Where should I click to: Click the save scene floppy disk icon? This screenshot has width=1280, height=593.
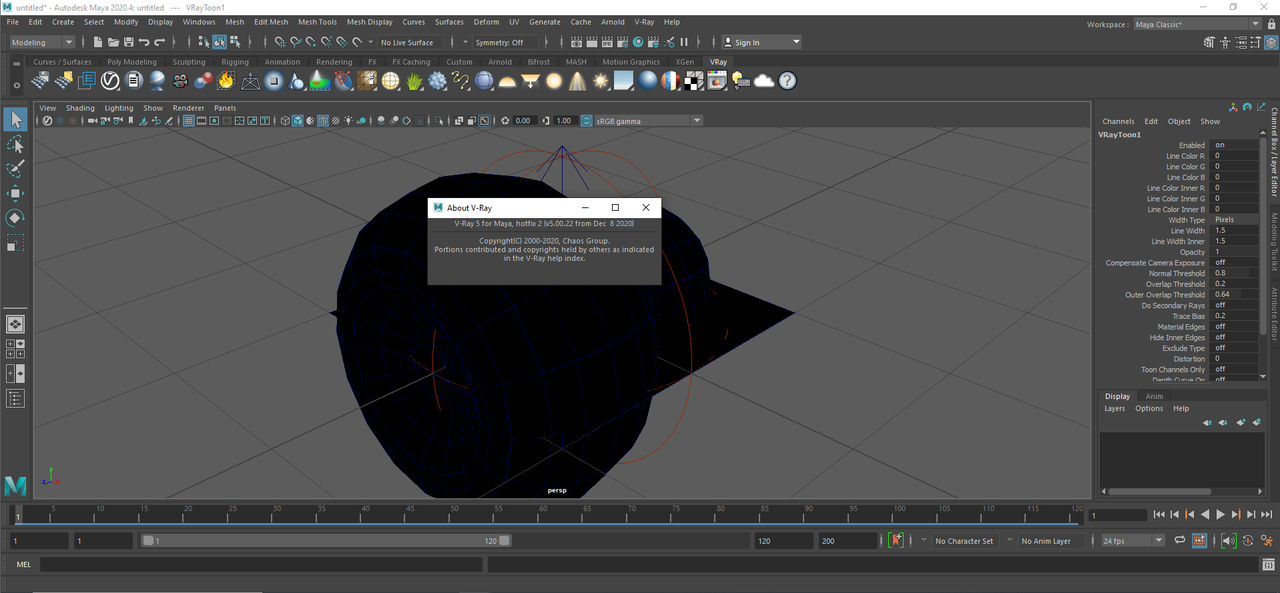pos(128,42)
